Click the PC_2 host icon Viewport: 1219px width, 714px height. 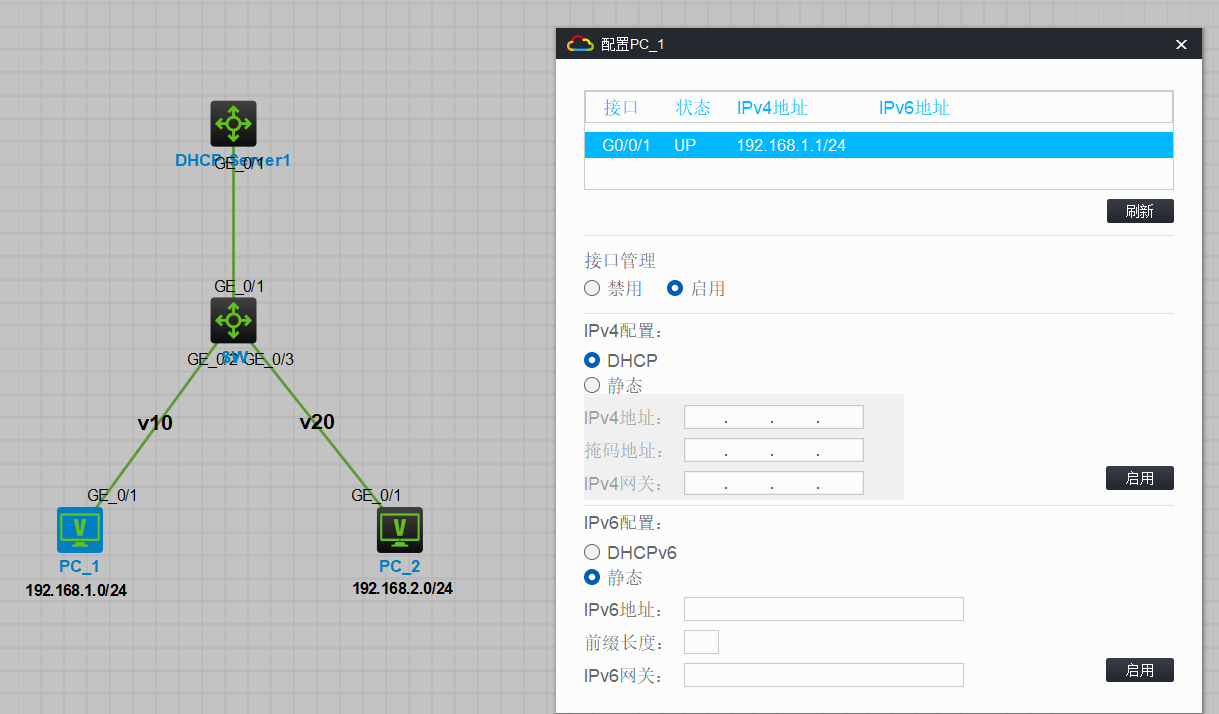click(x=399, y=530)
